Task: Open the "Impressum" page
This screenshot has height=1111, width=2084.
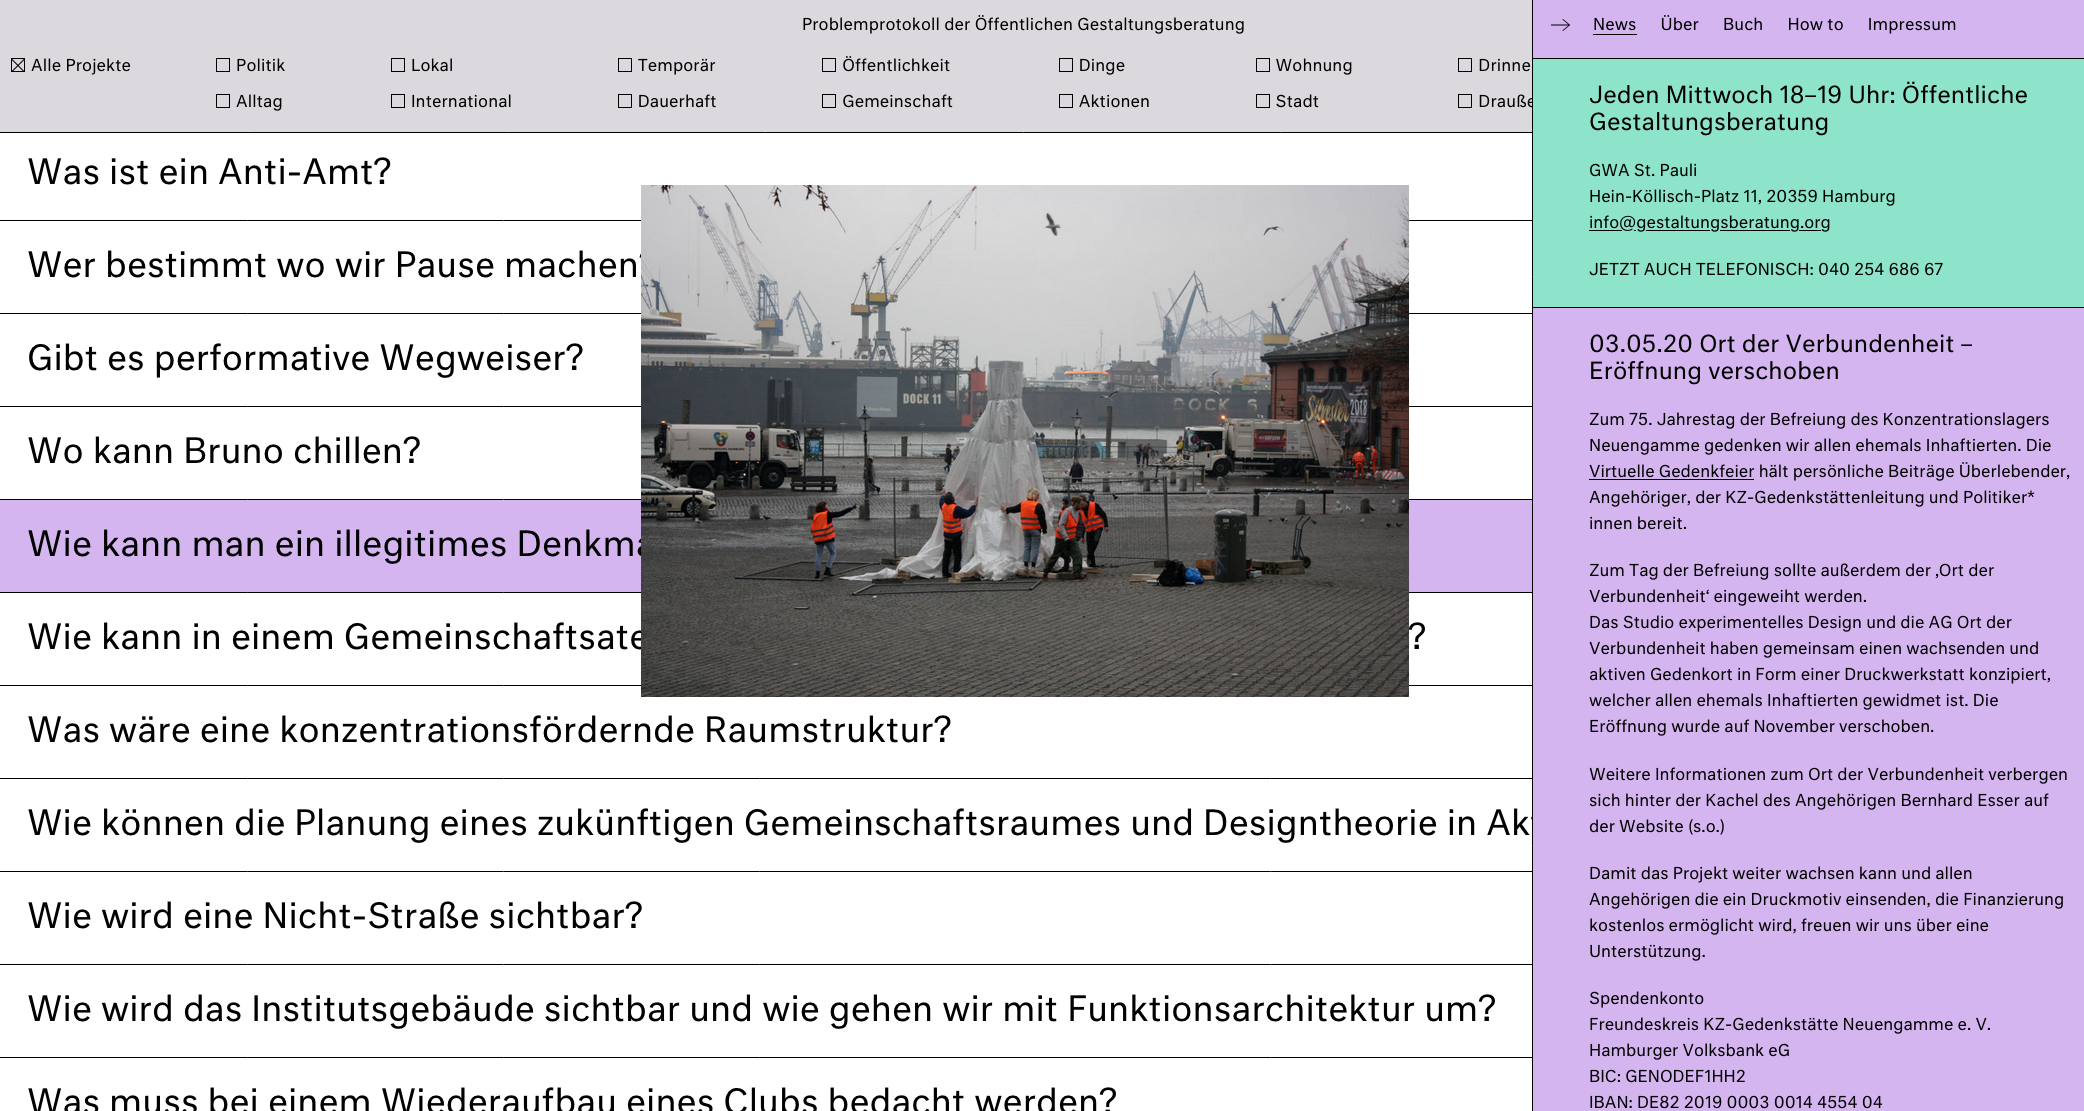Action: [x=1911, y=24]
